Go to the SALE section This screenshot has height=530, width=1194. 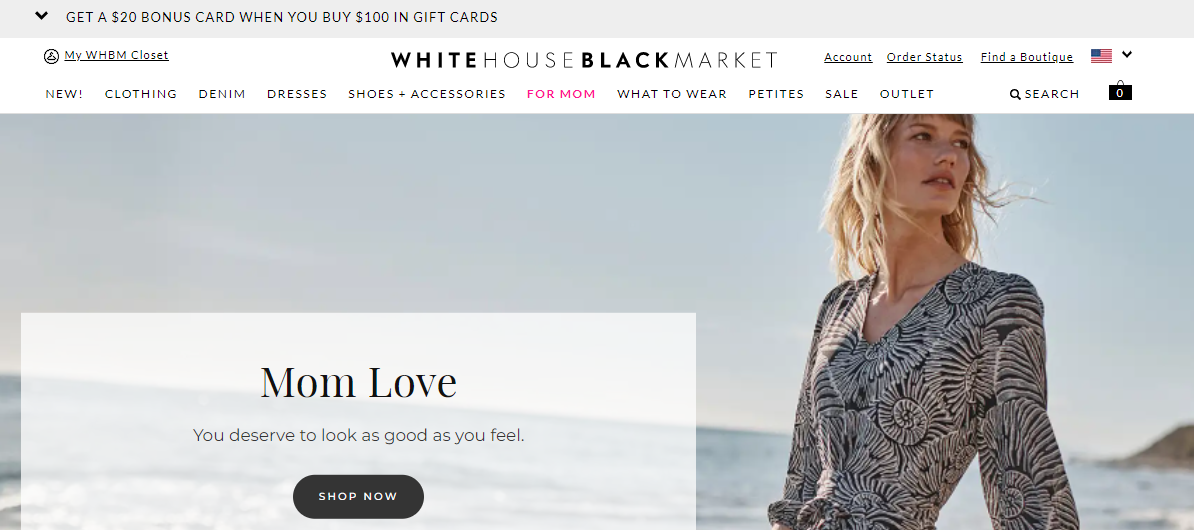(x=841, y=94)
